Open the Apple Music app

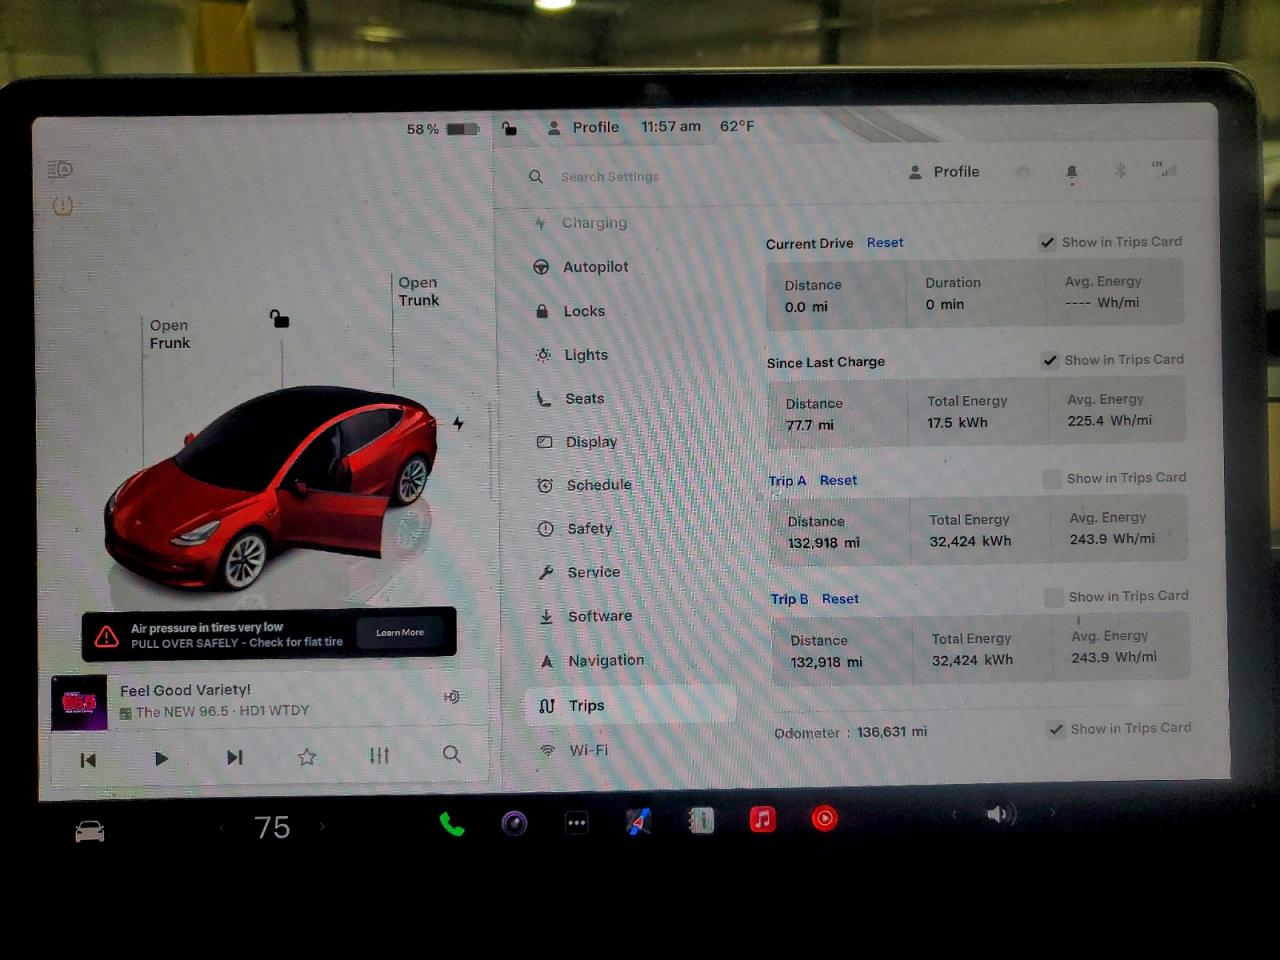pyautogui.click(x=763, y=820)
